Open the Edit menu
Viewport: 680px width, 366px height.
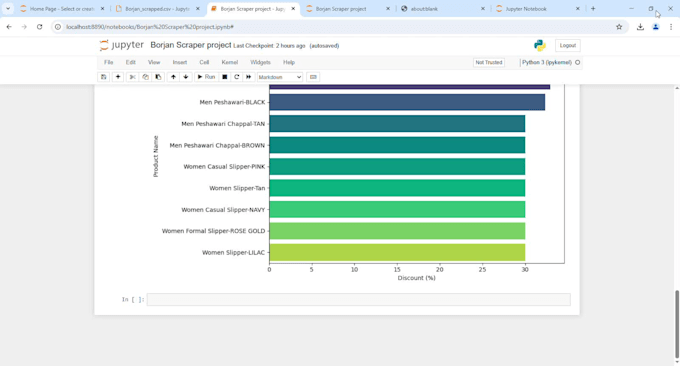point(131,62)
